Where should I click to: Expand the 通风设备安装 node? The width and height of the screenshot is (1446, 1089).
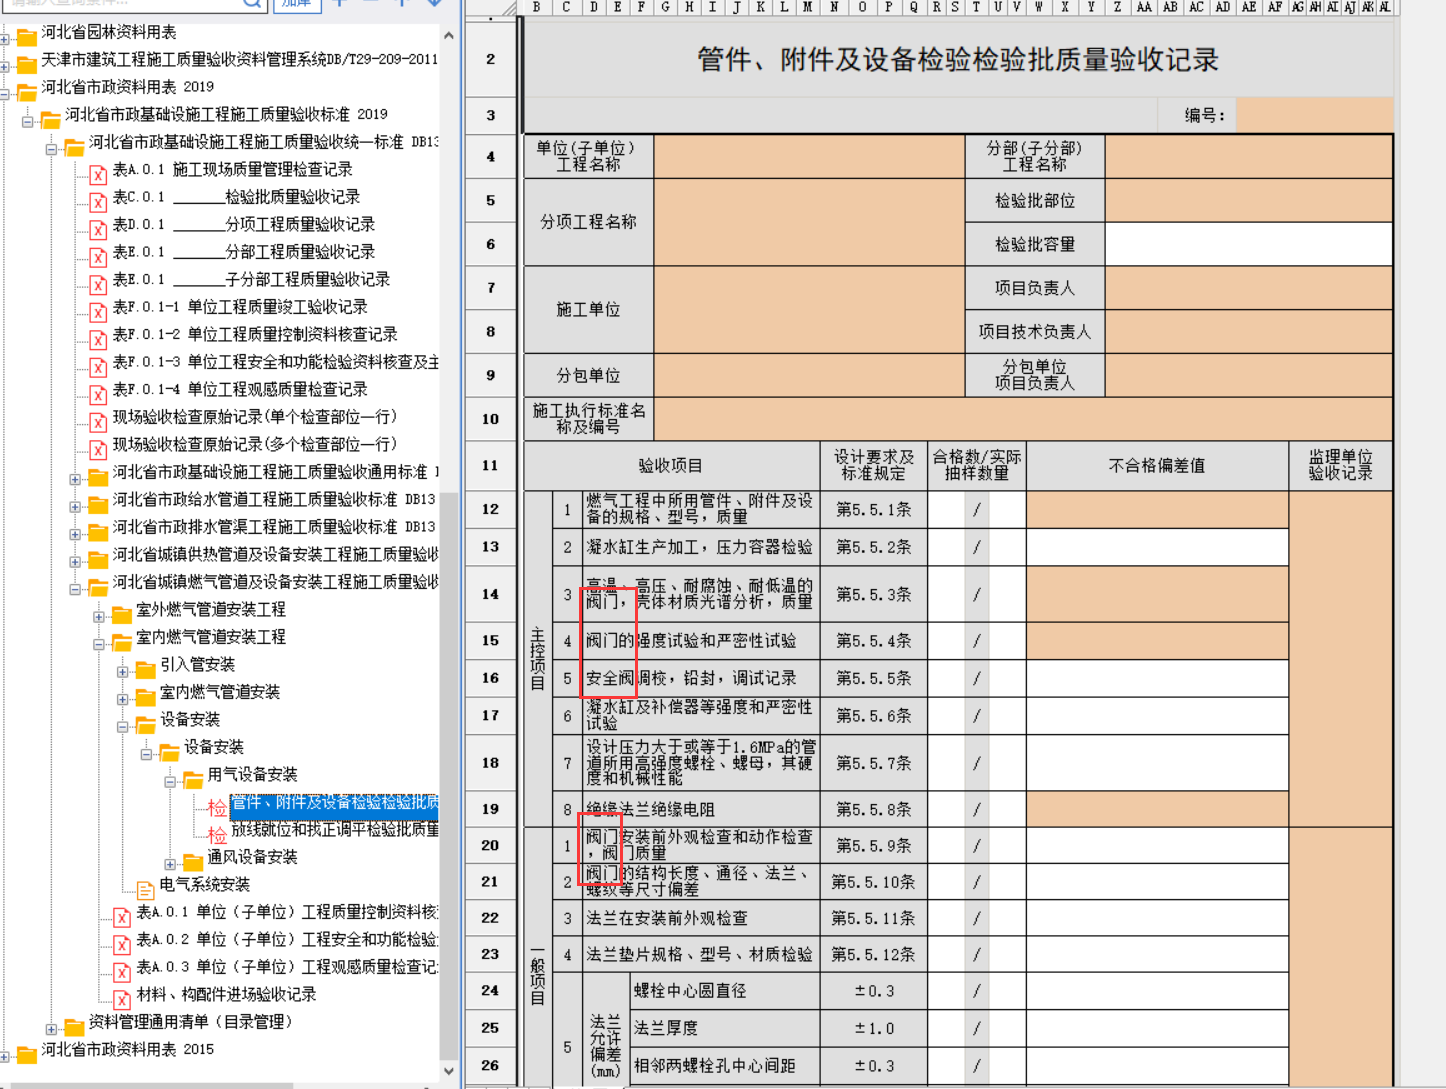pos(170,863)
